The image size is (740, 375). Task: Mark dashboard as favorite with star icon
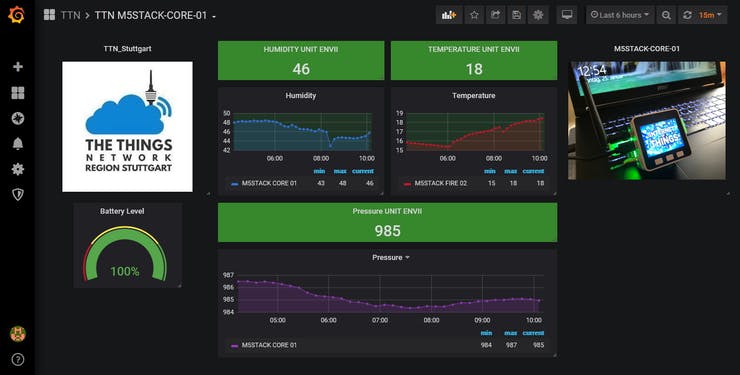coord(474,15)
